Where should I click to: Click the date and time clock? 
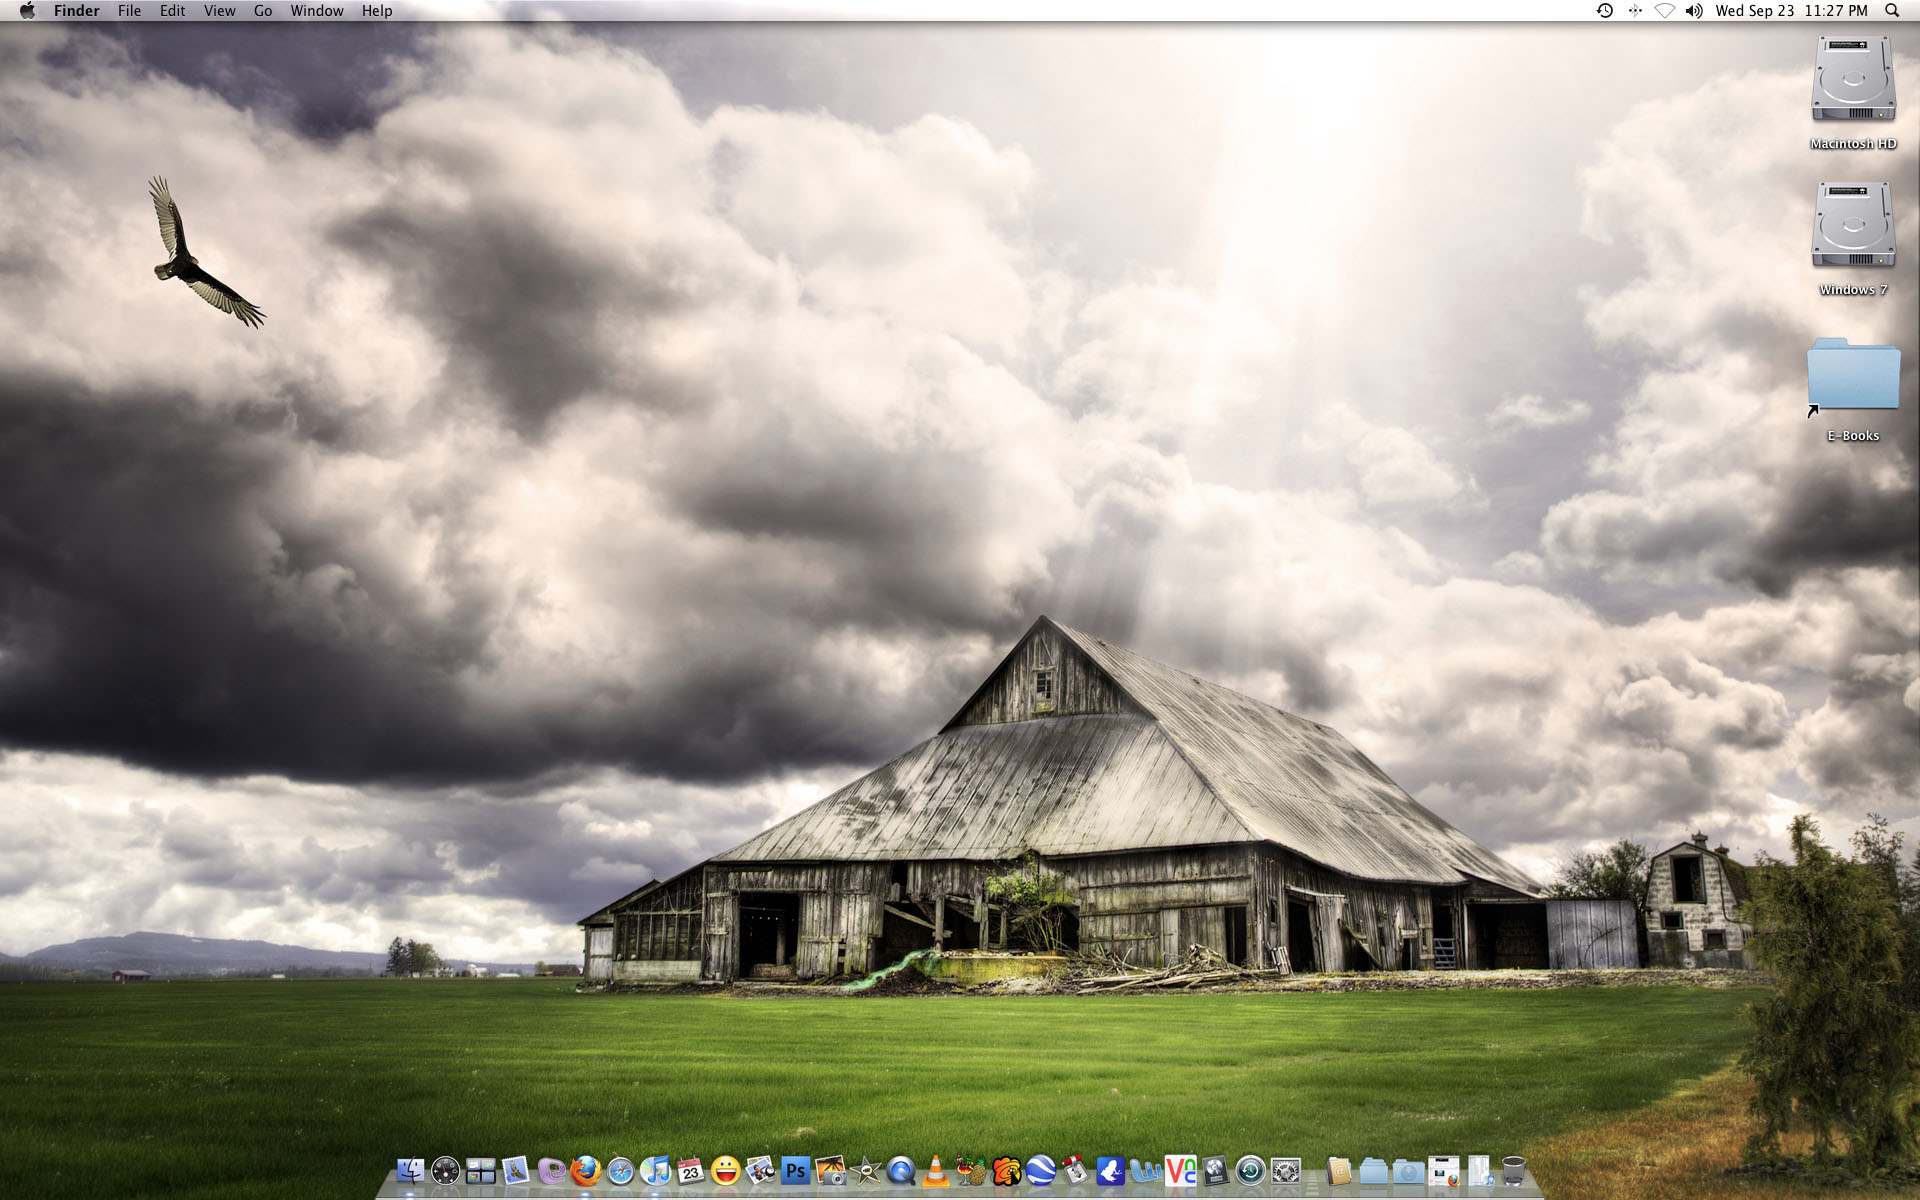coord(1791,10)
